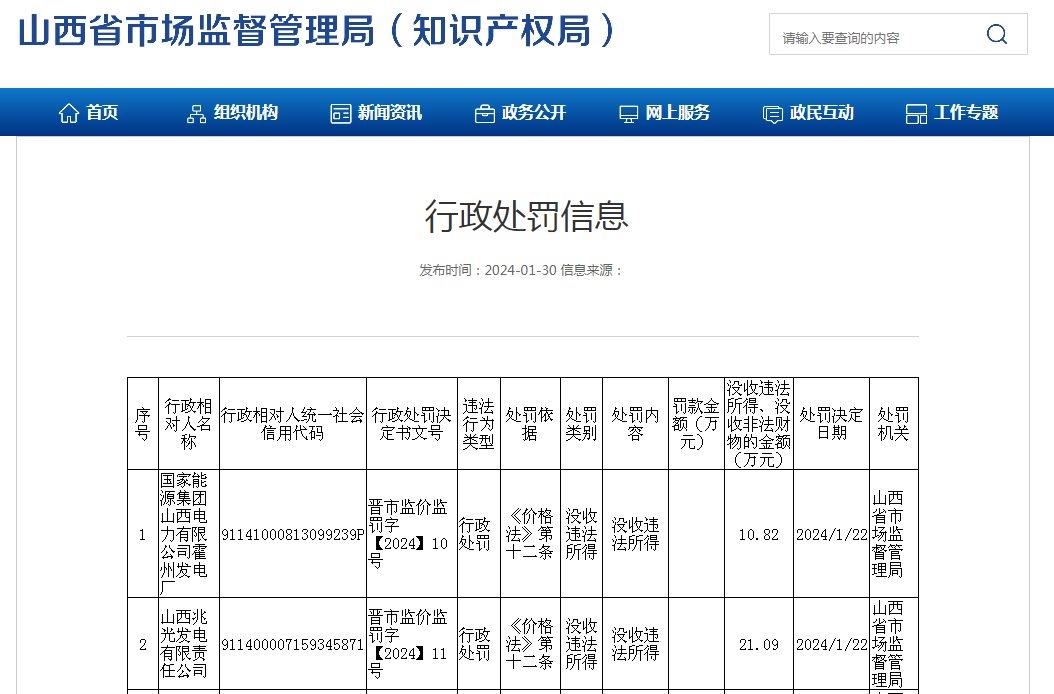The image size is (1054, 694).
Task: Click the 行政相对人统一社会信用代码 header
Action: click(x=292, y=424)
